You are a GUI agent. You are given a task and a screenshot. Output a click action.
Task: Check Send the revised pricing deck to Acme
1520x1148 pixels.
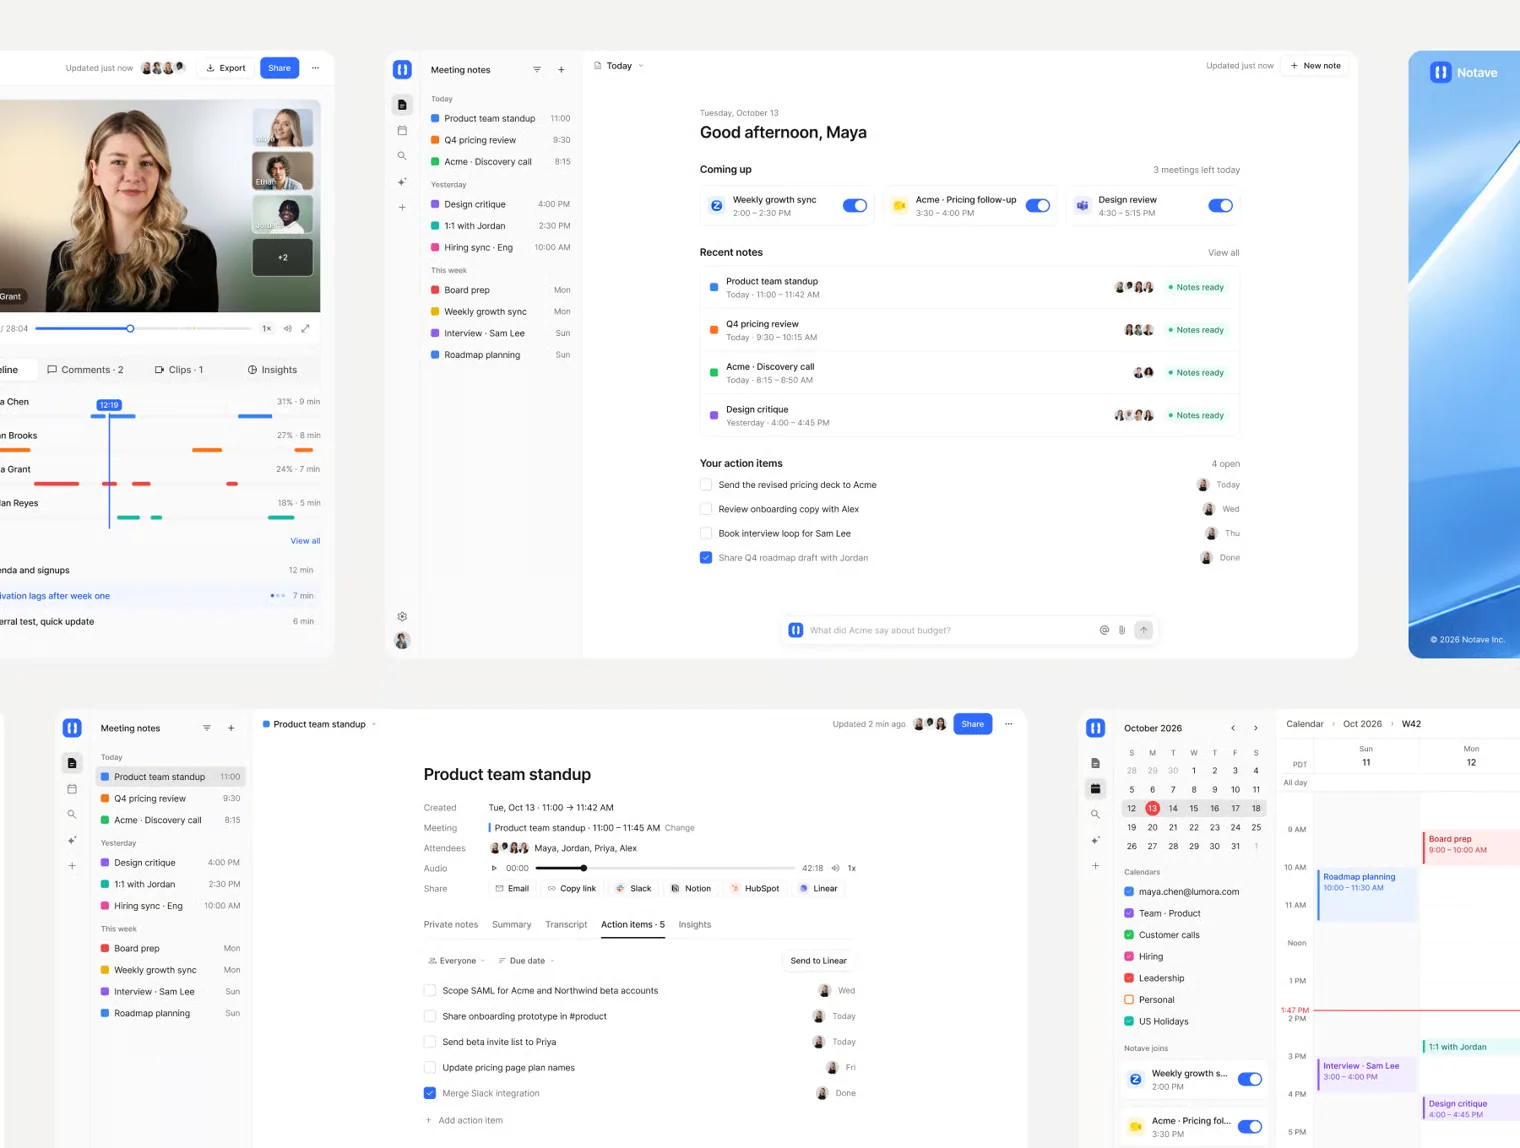click(706, 485)
